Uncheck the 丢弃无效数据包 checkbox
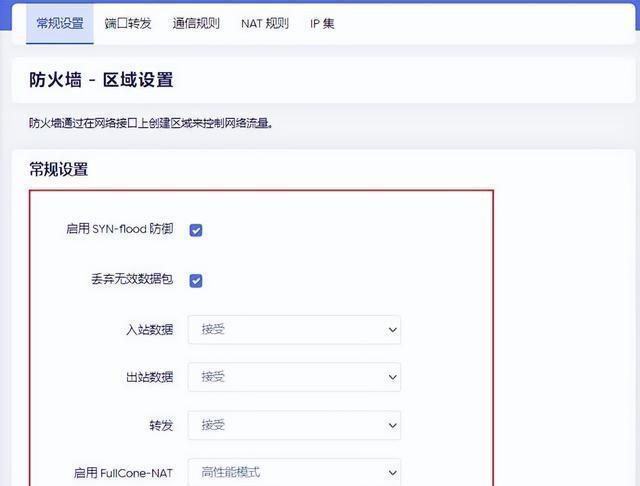The height and width of the screenshot is (486, 640). tap(196, 280)
